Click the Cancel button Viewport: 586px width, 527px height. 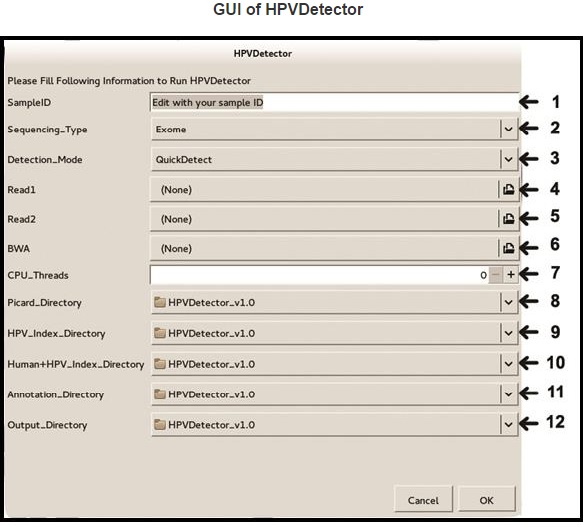pos(423,500)
